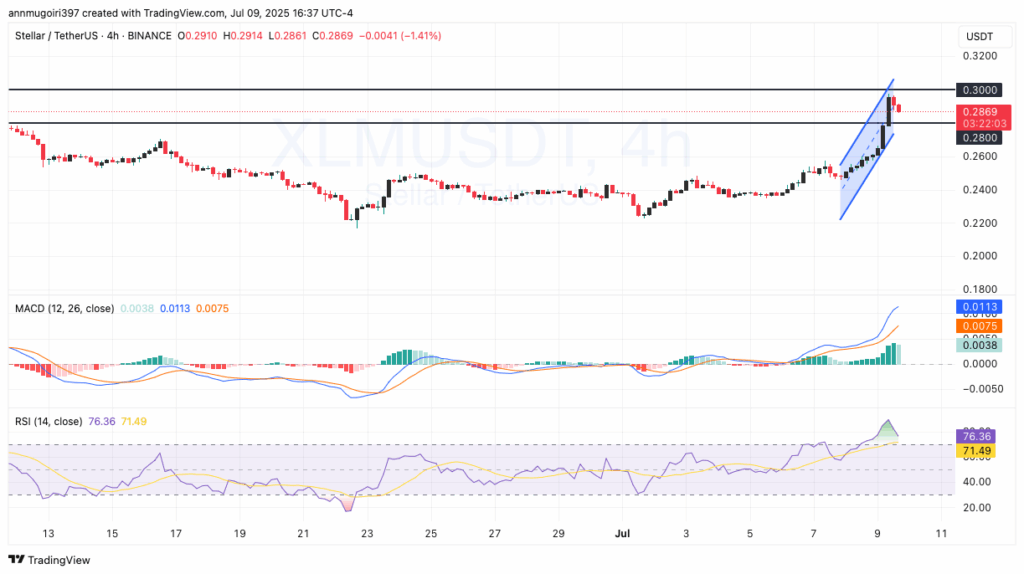Click the purple 76.36 value in RSI legend
Image resolution: width=1024 pixels, height=574 pixels.
click(101, 421)
